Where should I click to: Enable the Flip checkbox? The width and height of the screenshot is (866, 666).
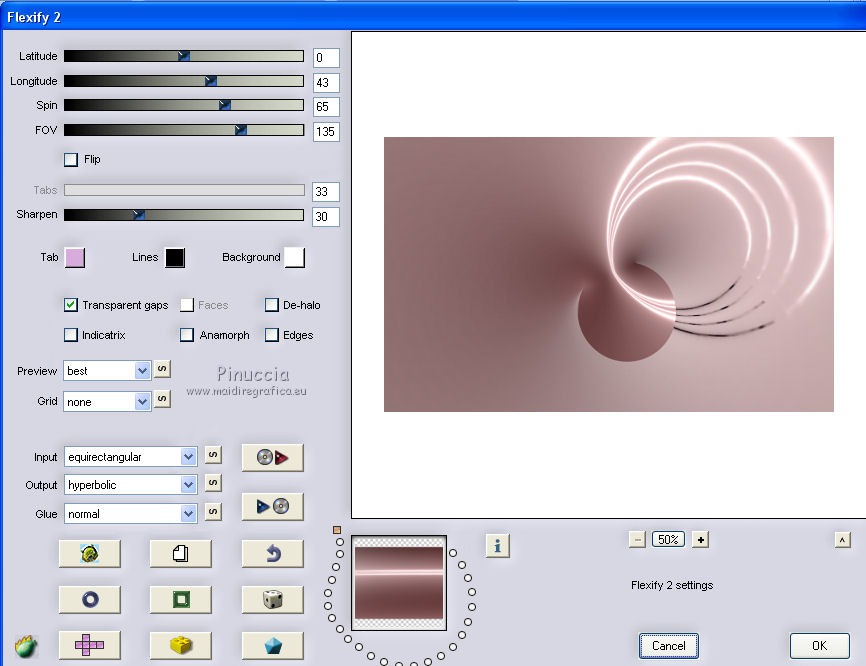71,160
